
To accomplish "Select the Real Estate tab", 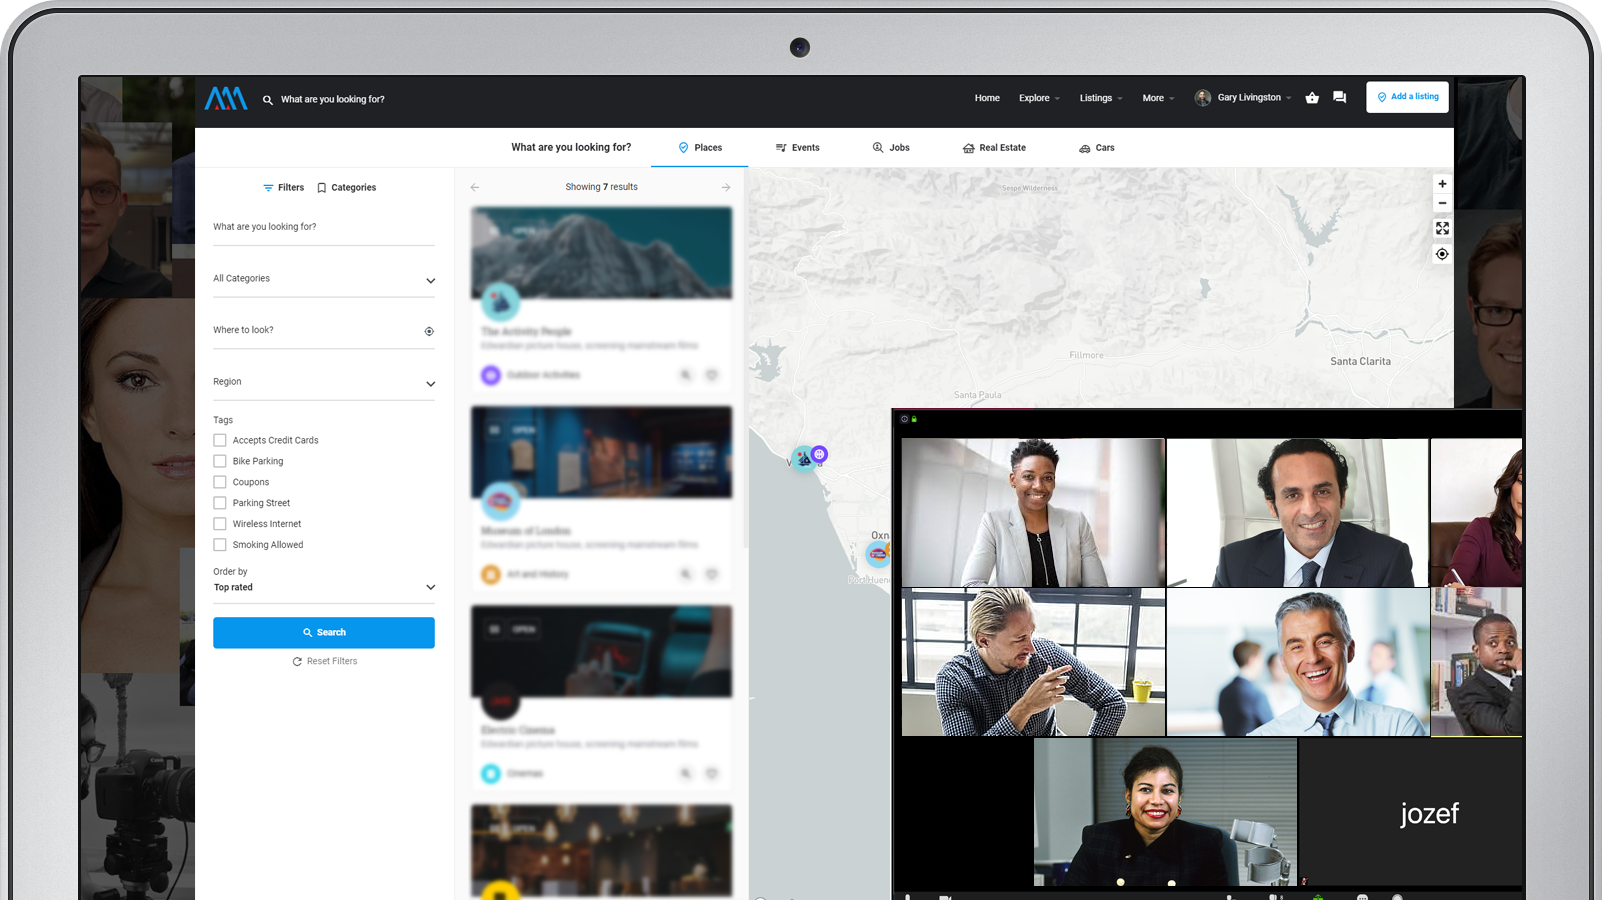I will pyautogui.click(x=994, y=148).
